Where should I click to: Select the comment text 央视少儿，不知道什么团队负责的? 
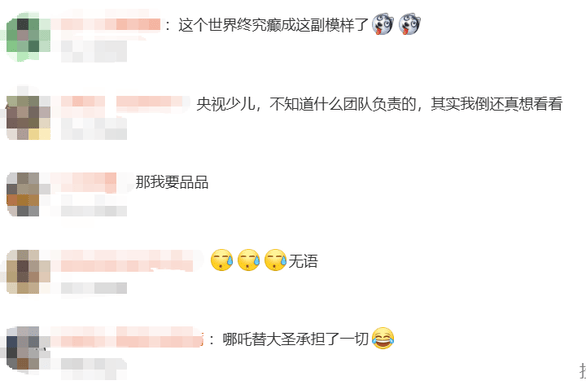306,104
